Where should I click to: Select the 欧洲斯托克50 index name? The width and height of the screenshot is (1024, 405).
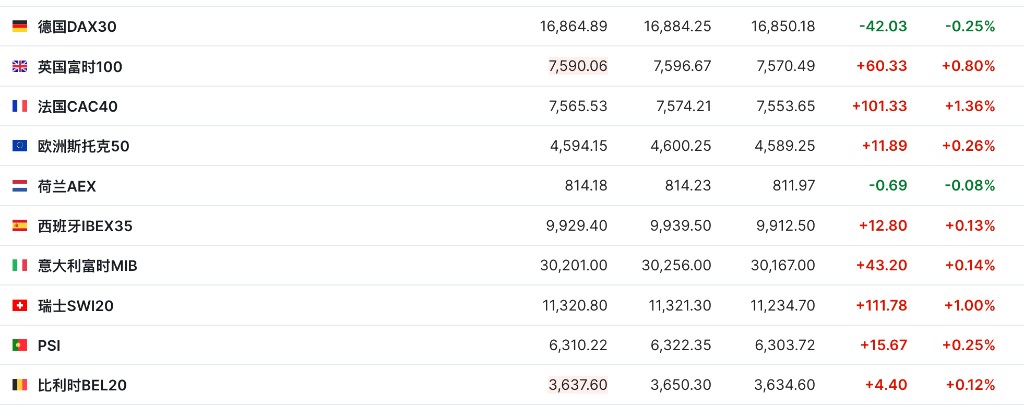(x=84, y=146)
